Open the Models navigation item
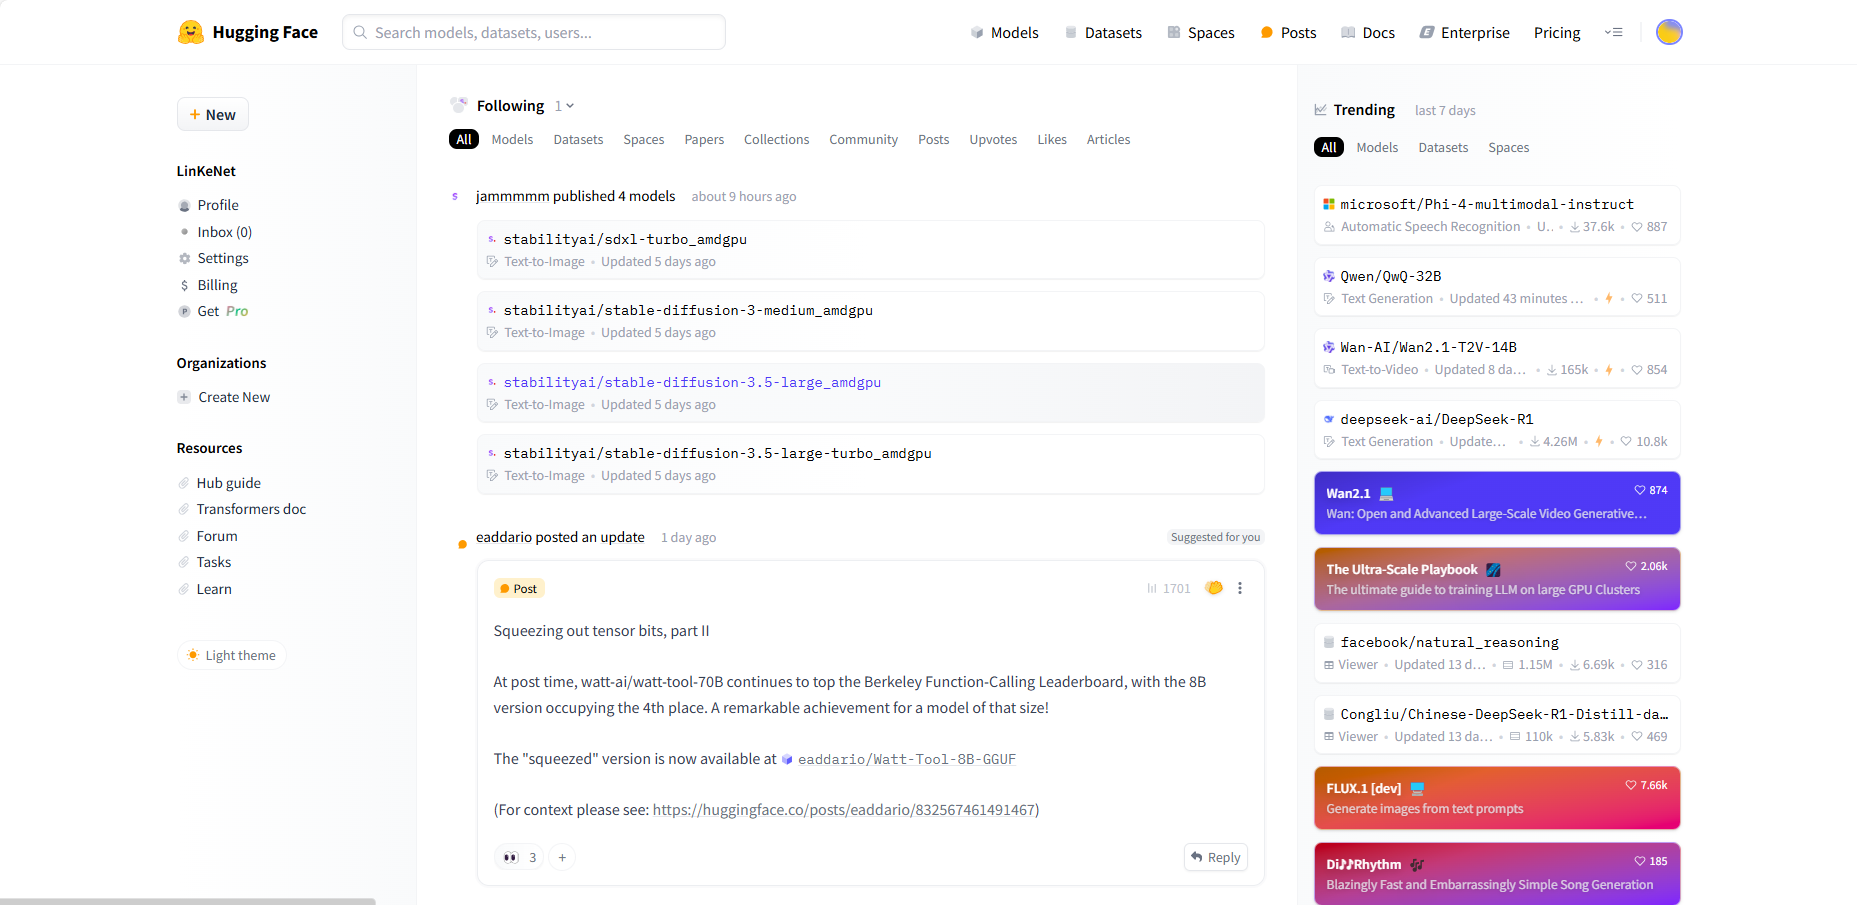The width and height of the screenshot is (1857, 905). [x=1004, y=32]
